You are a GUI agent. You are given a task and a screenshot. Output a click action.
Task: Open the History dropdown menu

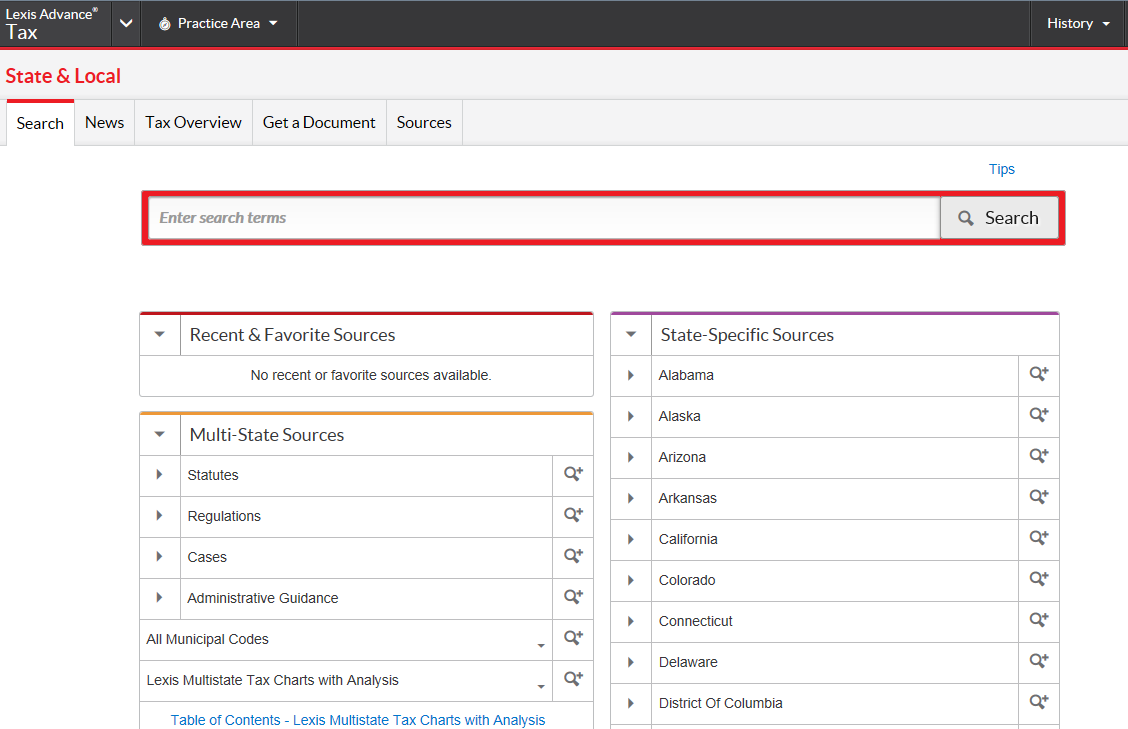(1078, 23)
